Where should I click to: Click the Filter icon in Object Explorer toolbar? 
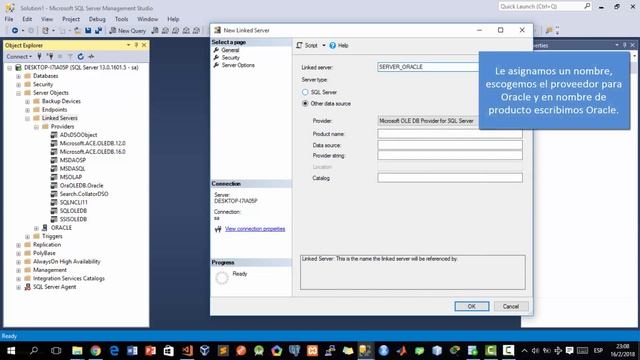pos(70,56)
